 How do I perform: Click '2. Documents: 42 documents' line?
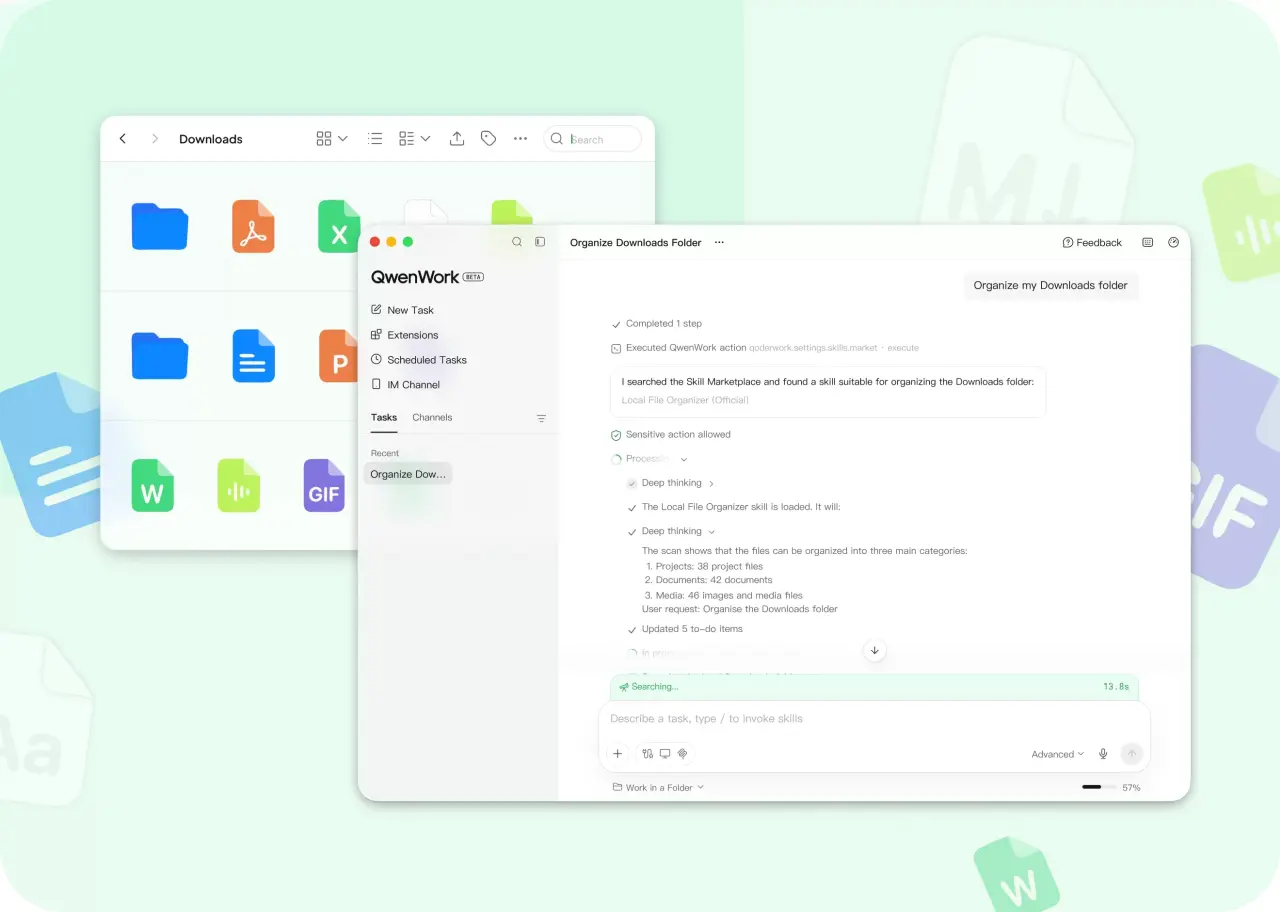coord(708,580)
